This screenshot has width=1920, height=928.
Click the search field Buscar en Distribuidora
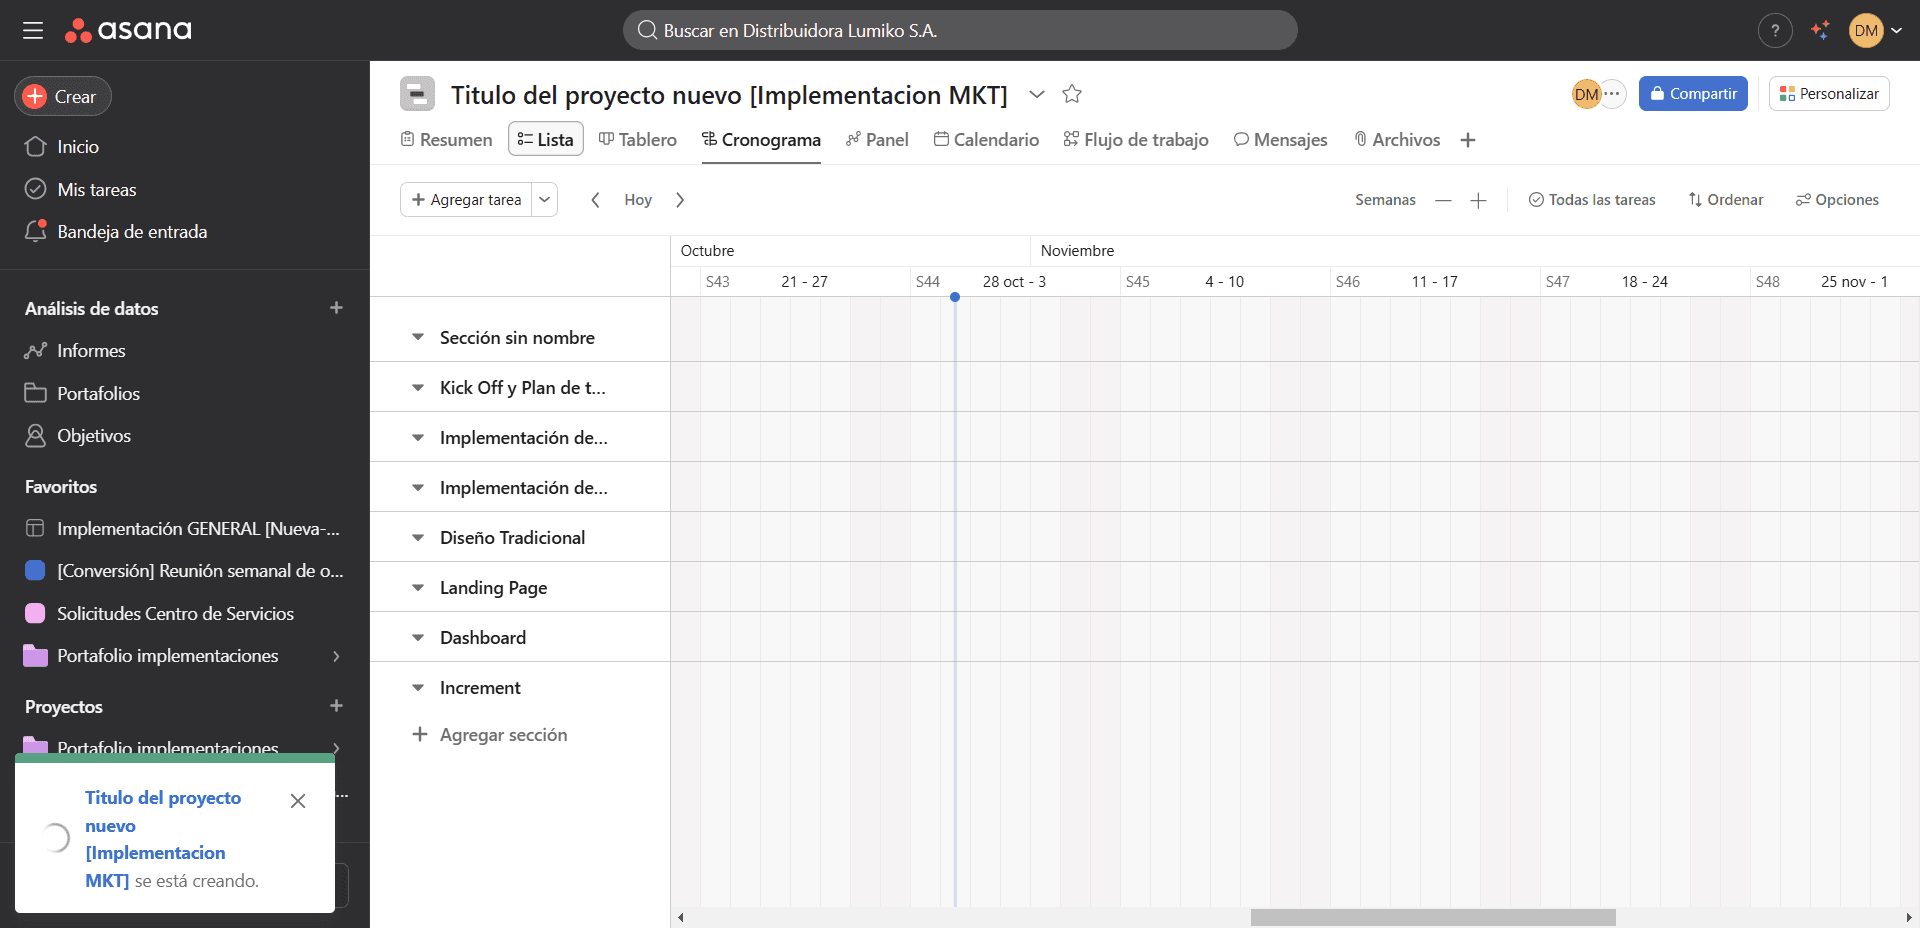click(x=960, y=30)
